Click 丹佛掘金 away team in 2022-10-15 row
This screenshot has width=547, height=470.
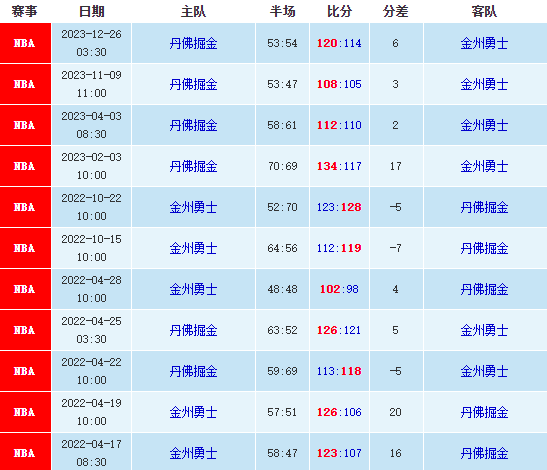(x=484, y=248)
